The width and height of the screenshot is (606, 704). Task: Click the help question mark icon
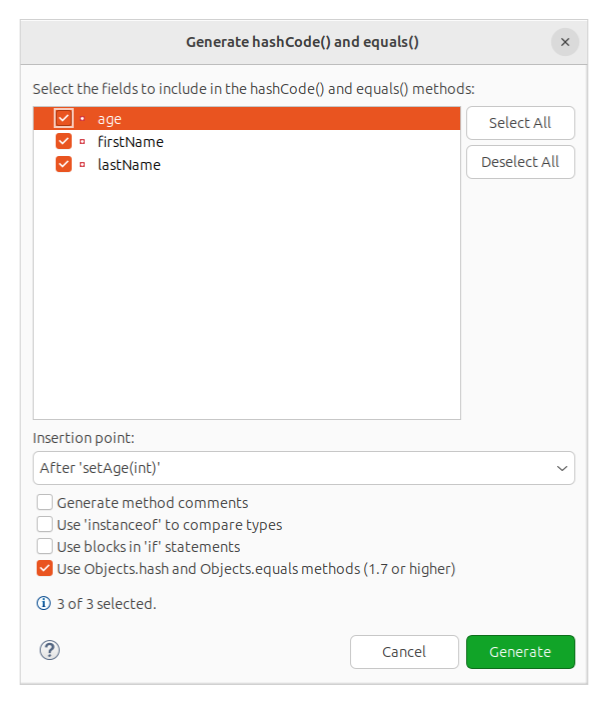(50, 651)
